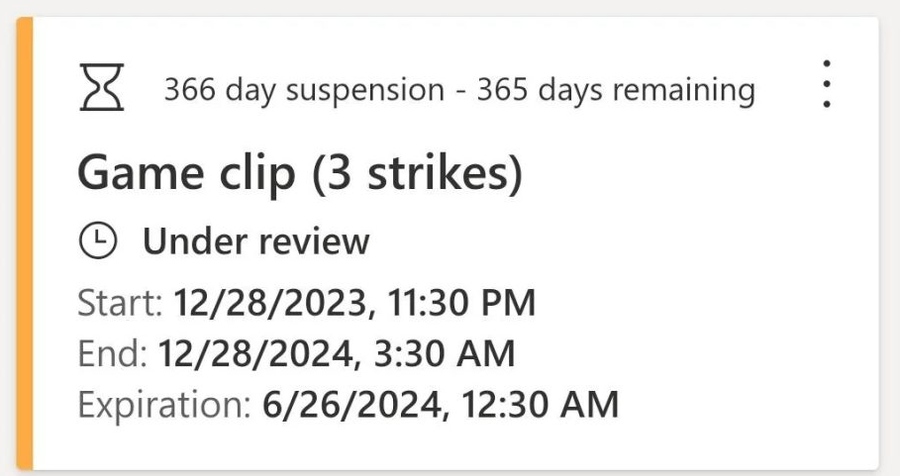The height and width of the screenshot is (476, 900).
Task: Click the hourglass suspension icon
Action: [102, 87]
